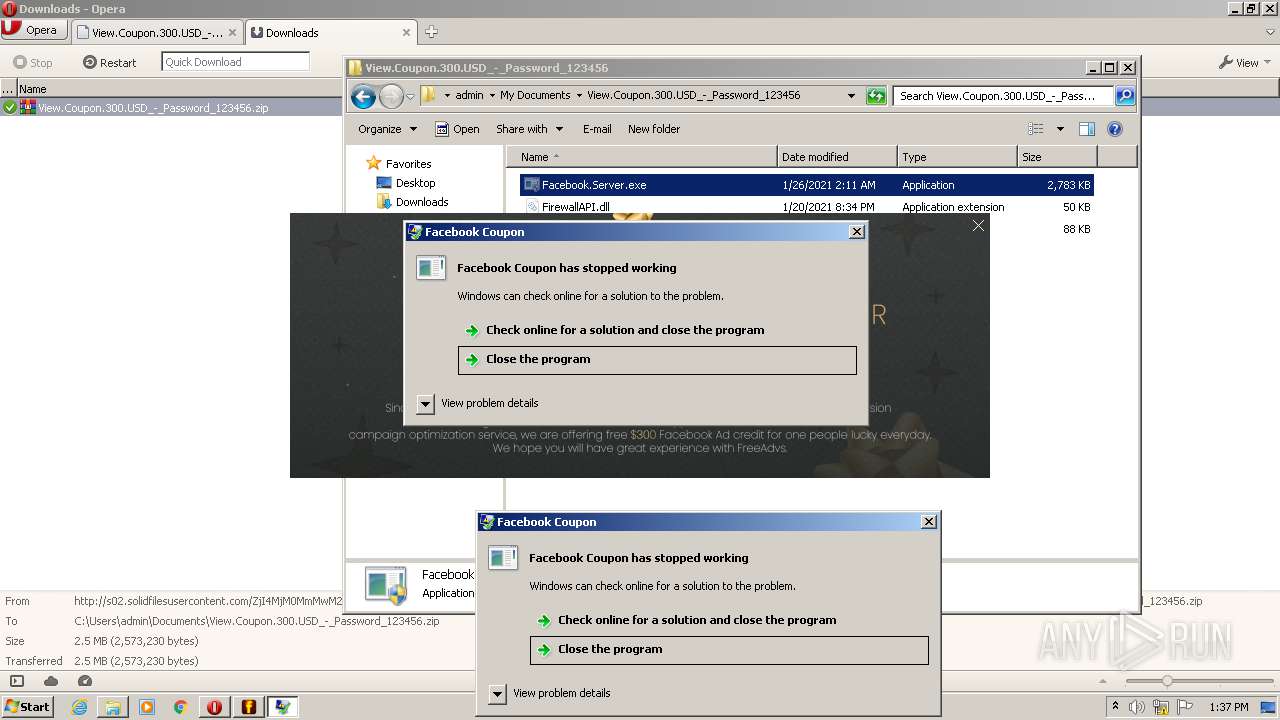Open the Windows Start menu
The width and height of the screenshot is (1280, 720).
pos(27,706)
